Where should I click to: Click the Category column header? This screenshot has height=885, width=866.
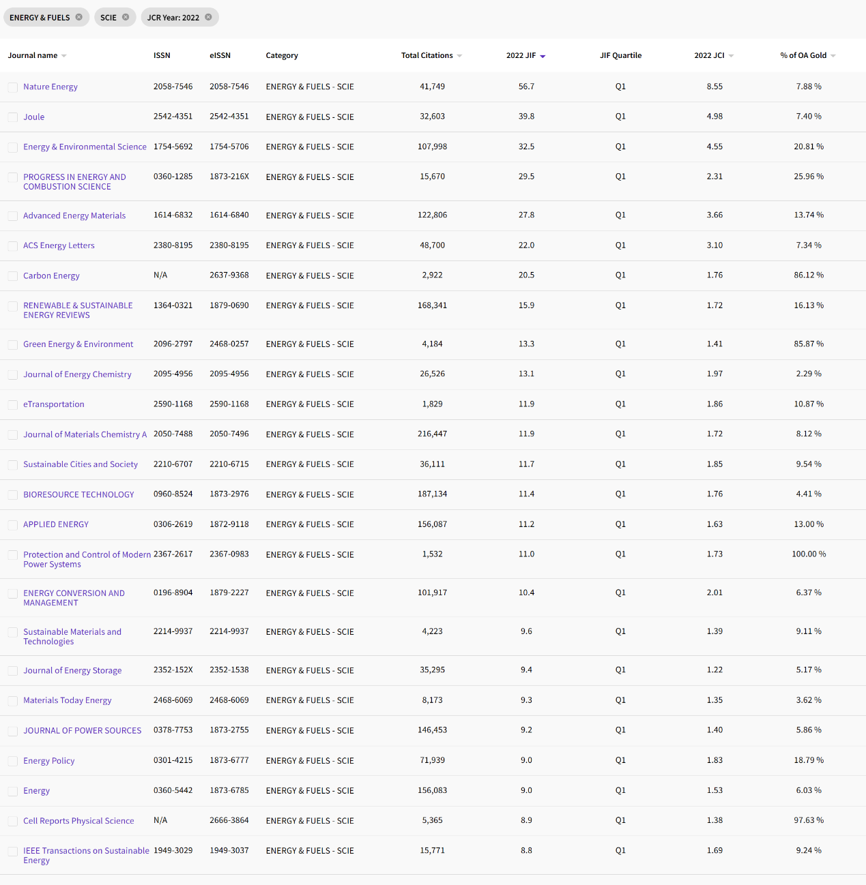point(281,56)
